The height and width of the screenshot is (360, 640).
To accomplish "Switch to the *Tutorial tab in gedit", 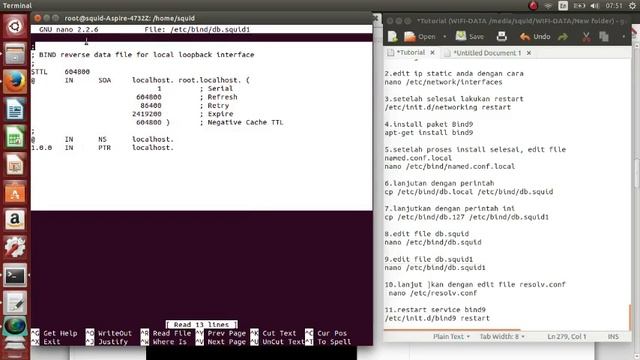I will coord(411,53).
